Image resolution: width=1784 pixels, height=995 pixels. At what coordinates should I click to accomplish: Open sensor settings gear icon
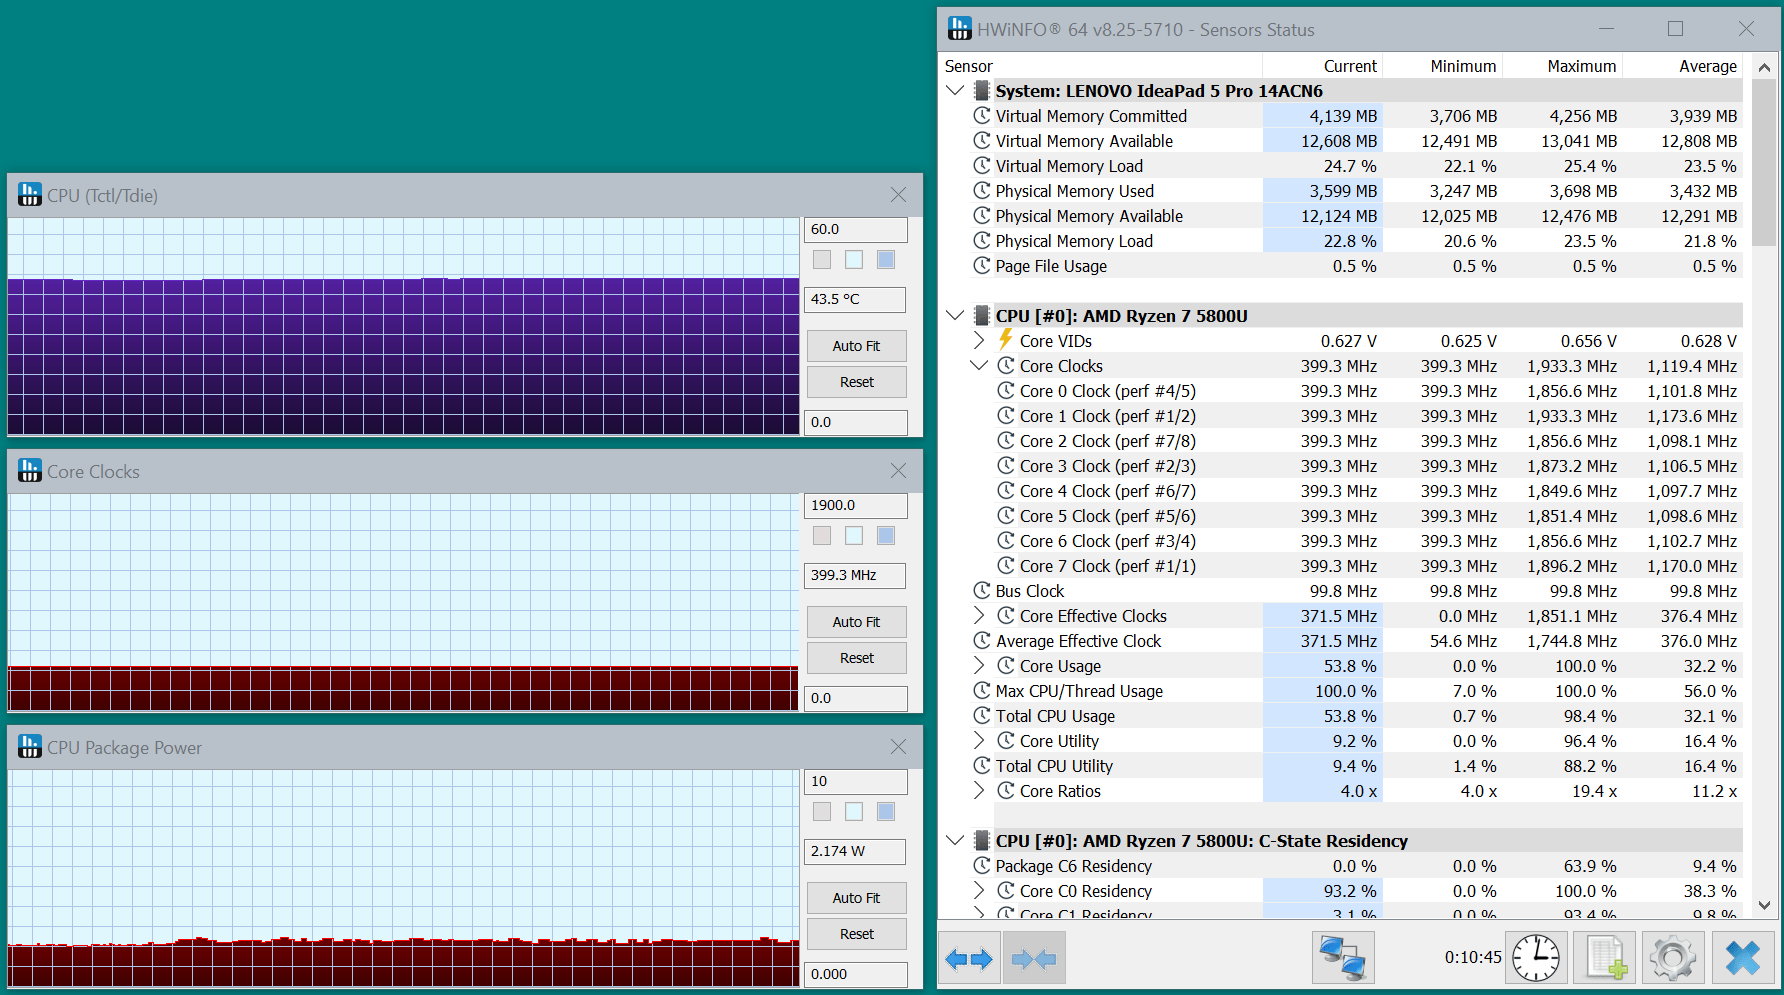point(1672,958)
